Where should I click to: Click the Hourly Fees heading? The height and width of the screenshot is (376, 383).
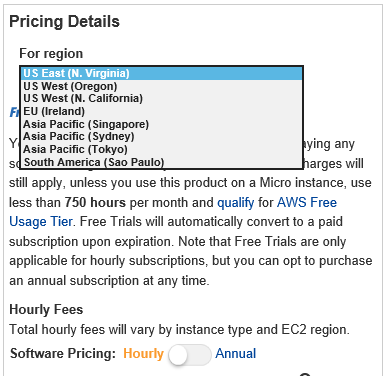pyautogui.click(x=46, y=309)
